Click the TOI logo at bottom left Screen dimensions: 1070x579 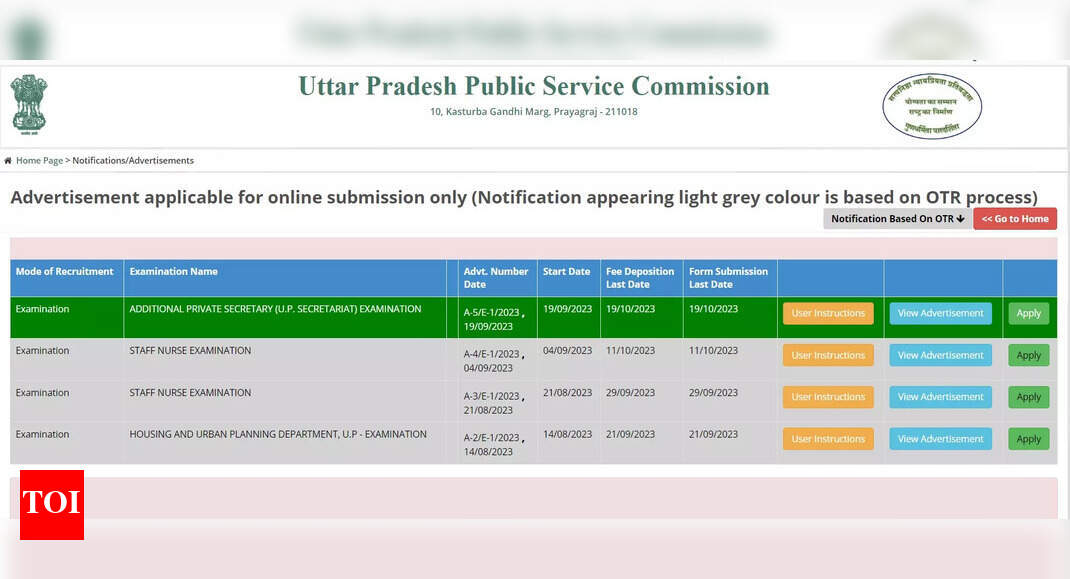pos(51,505)
